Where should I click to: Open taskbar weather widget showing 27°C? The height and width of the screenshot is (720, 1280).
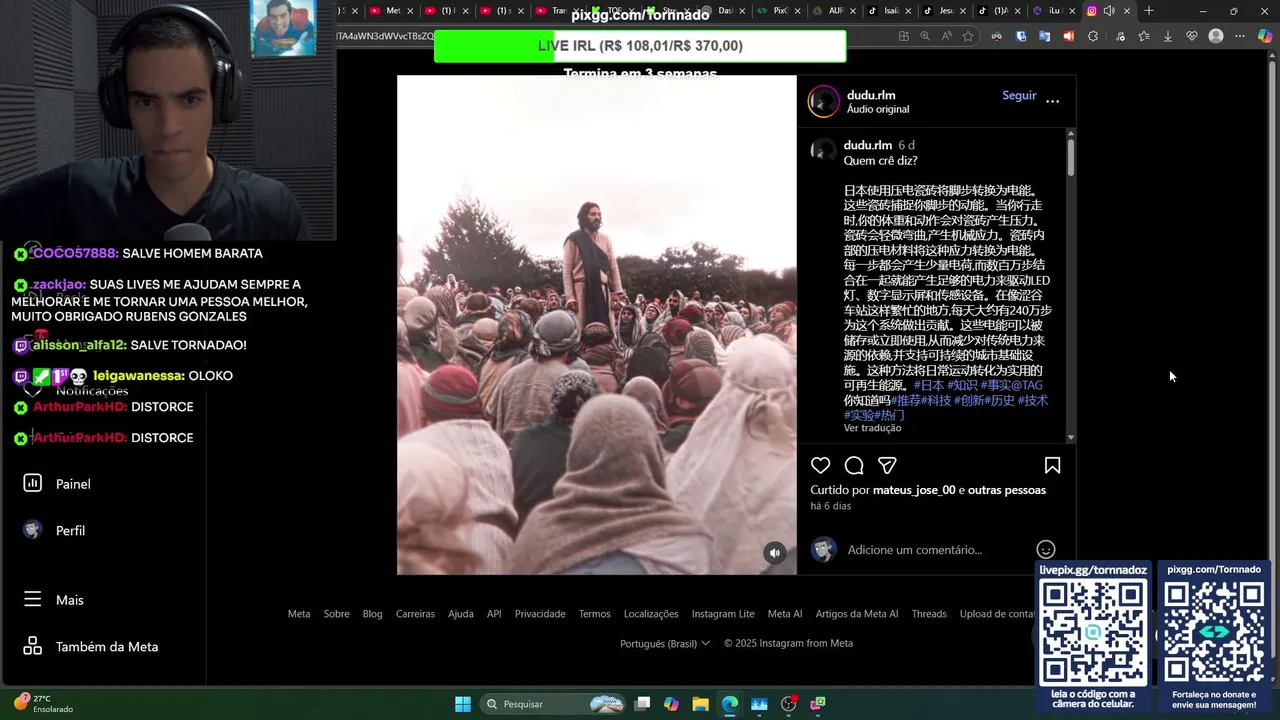click(x=44, y=703)
